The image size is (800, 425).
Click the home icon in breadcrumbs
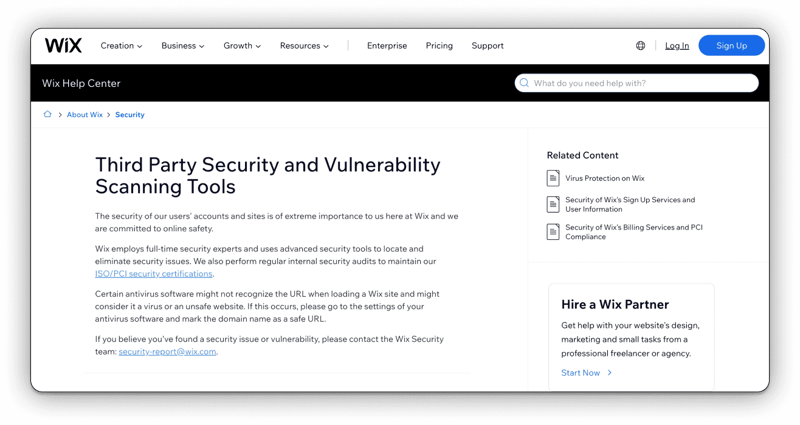click(x=47, y=114)
